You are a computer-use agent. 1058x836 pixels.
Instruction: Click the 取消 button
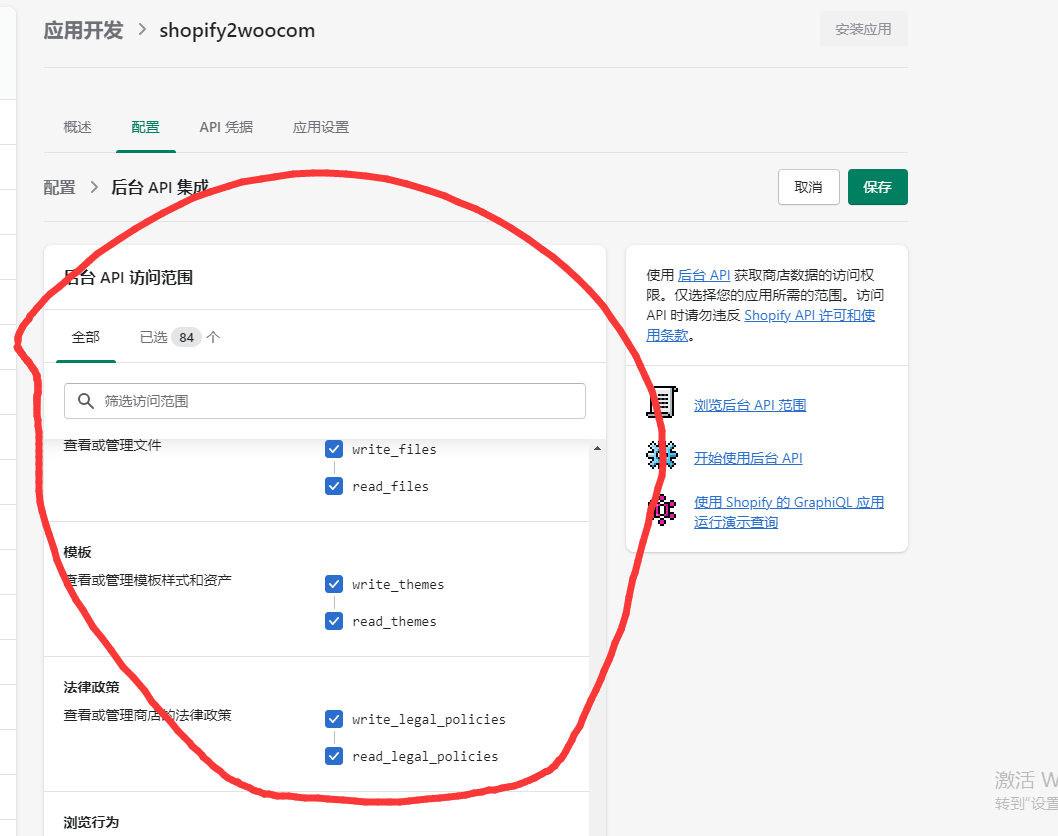[808, 187]
